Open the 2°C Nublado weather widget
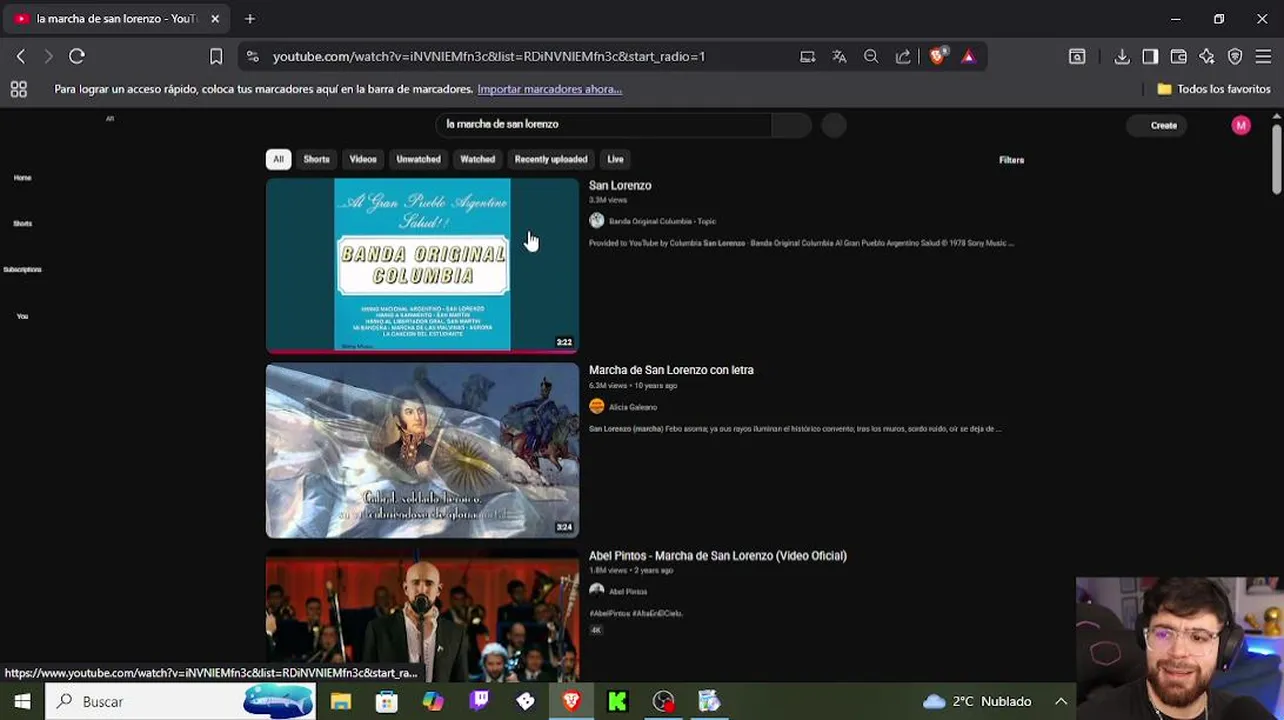The height and width of the screenshot is (720, 1284). point(977,701)
